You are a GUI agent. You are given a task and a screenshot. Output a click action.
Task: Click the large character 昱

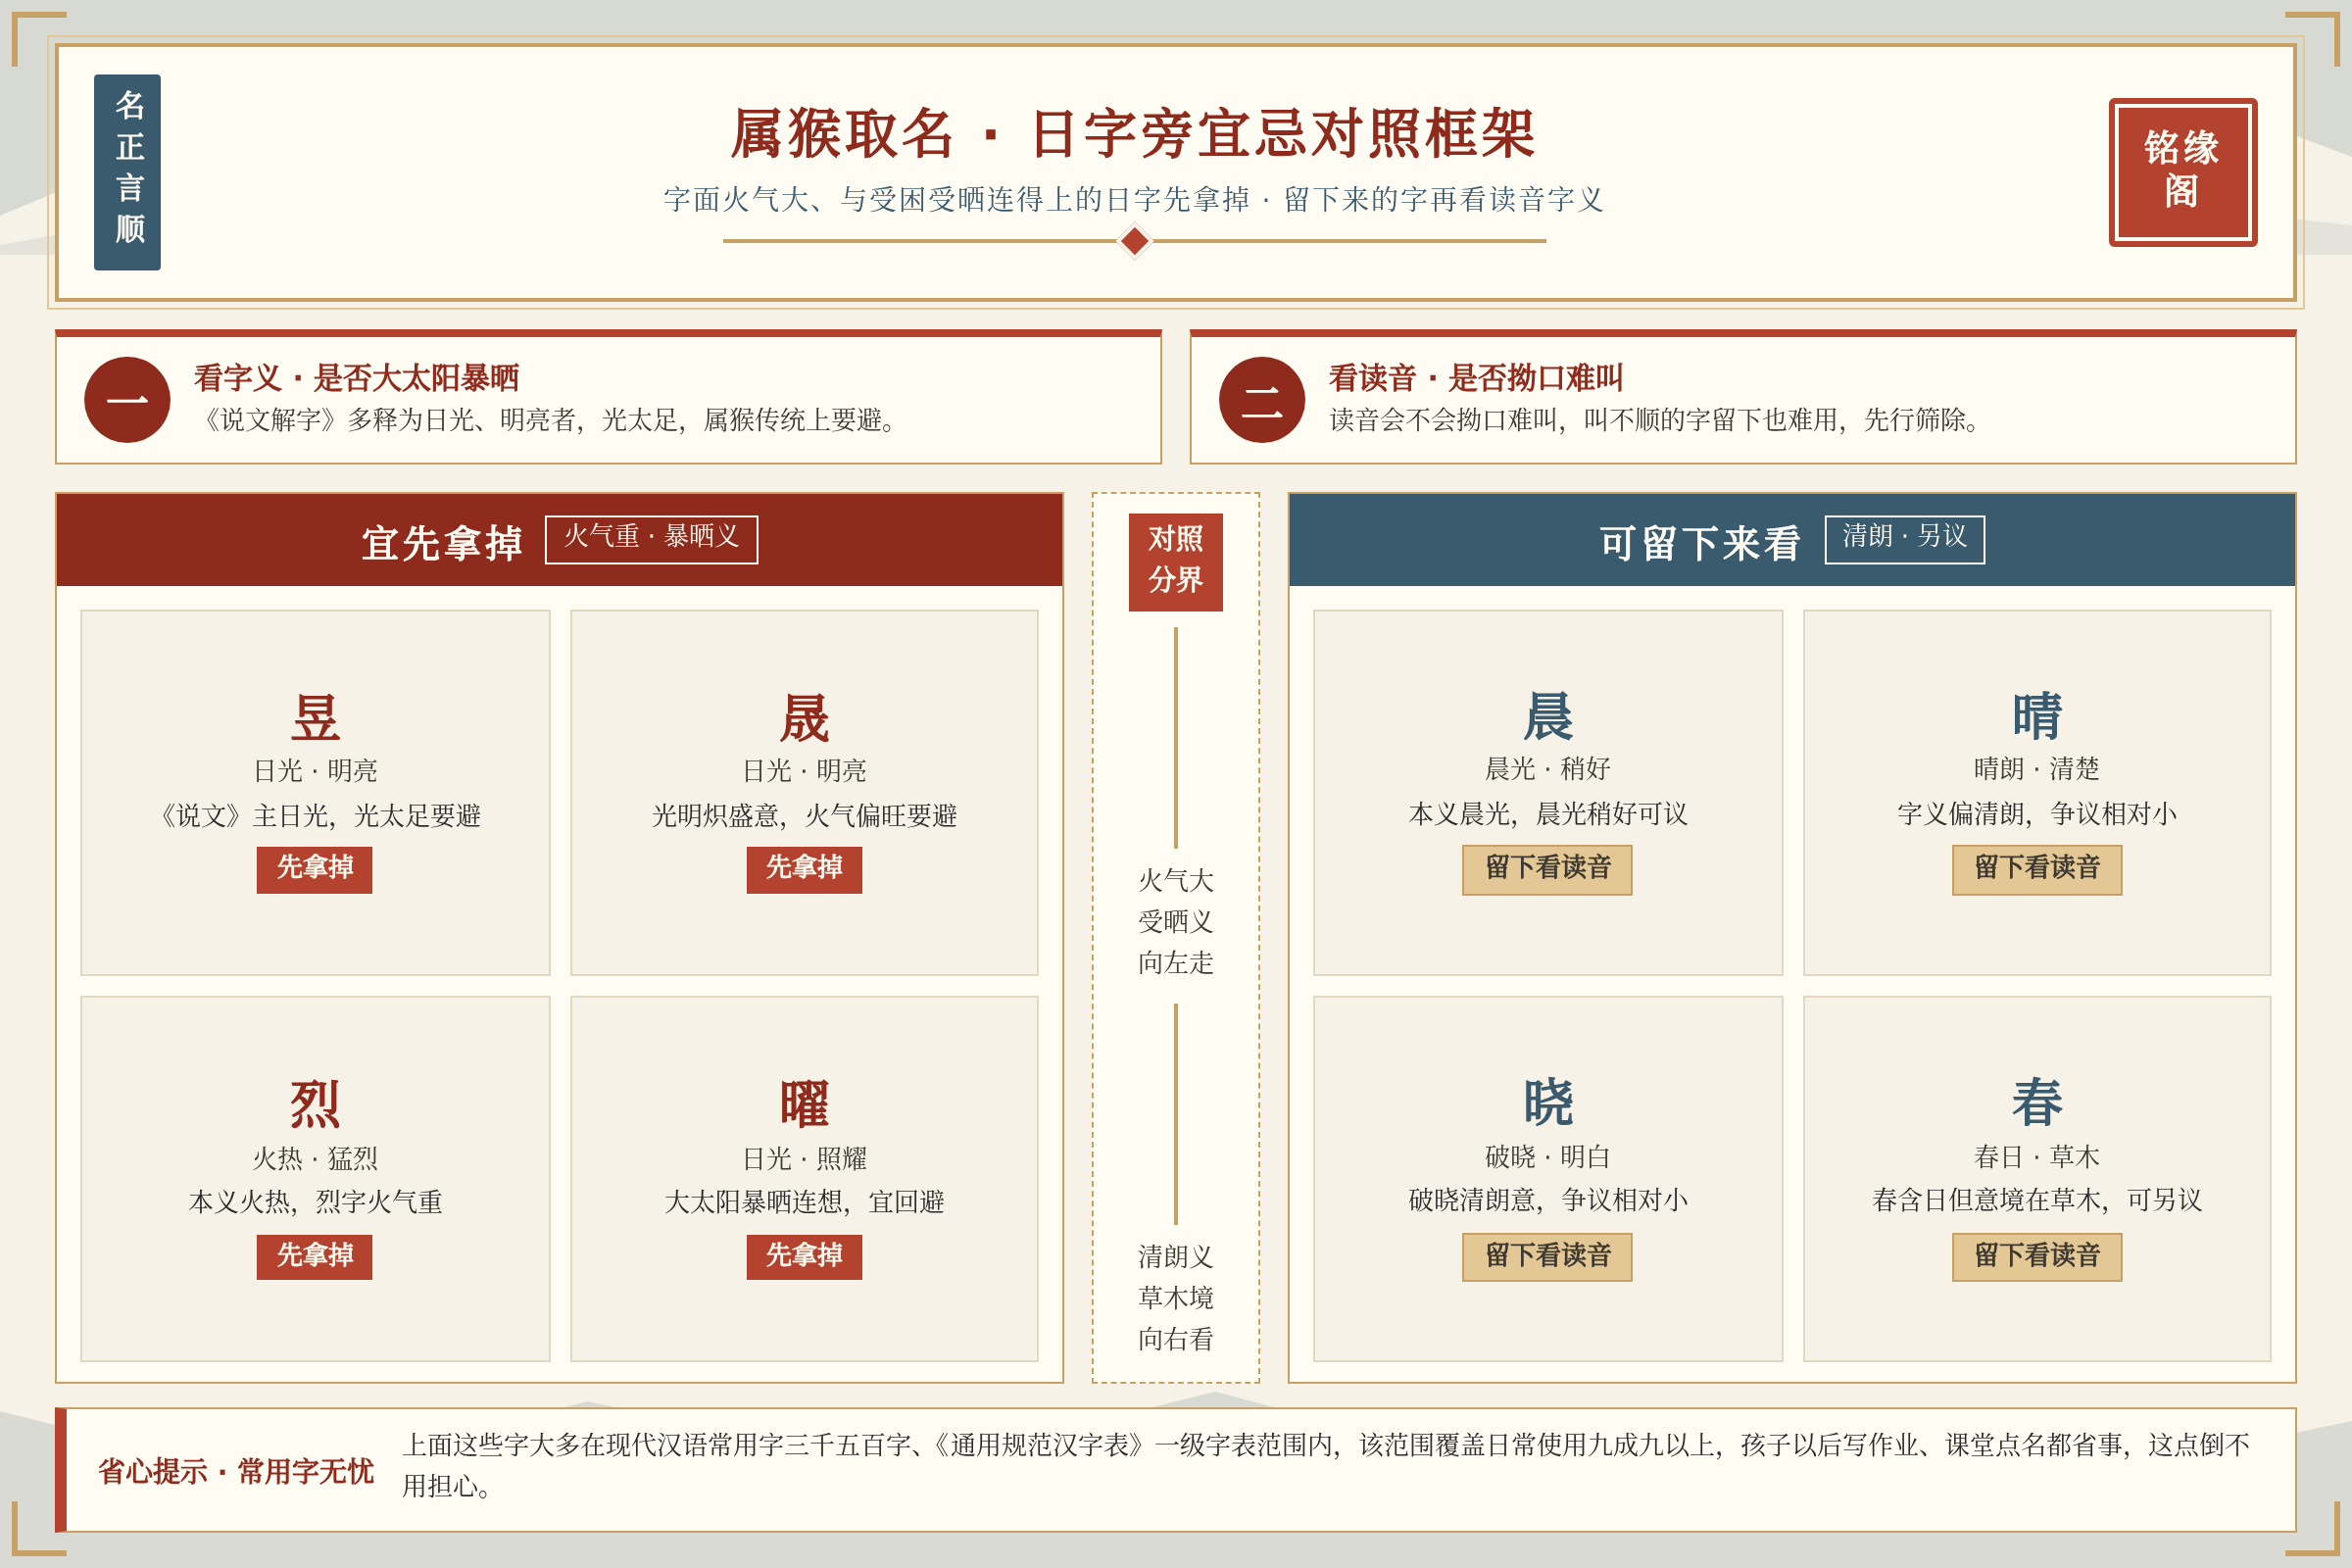tap(315, 717)
